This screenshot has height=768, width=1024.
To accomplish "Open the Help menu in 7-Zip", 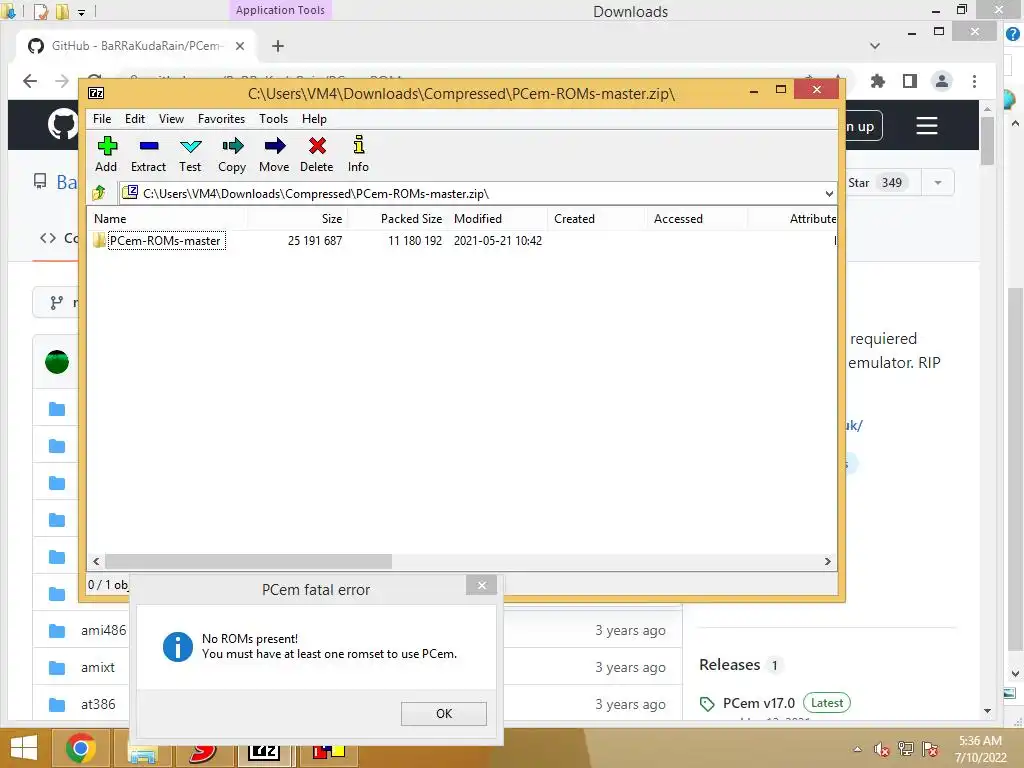I will coord(314,119).
